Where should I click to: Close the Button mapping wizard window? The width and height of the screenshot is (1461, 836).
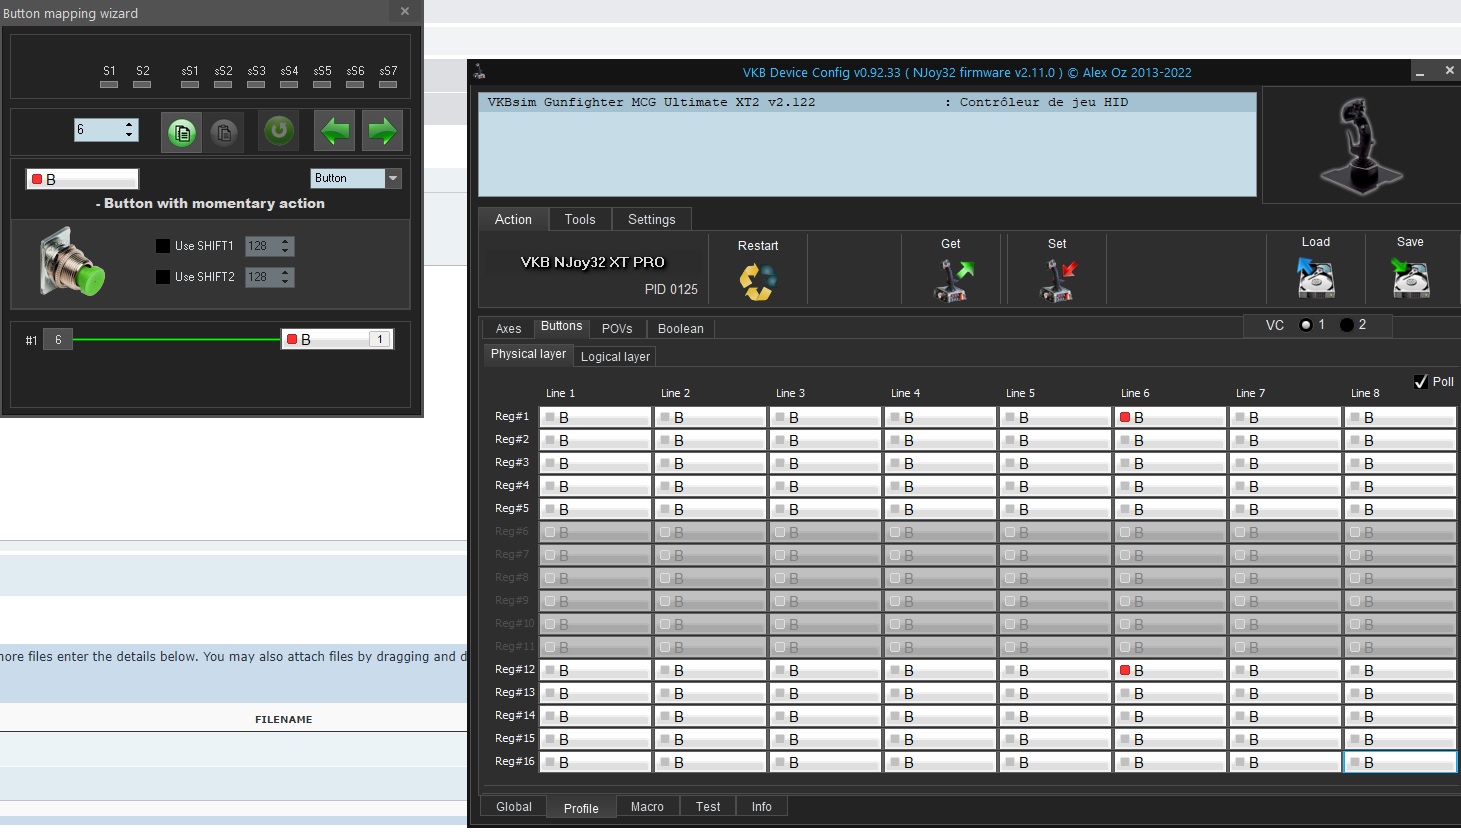(405, 12)
